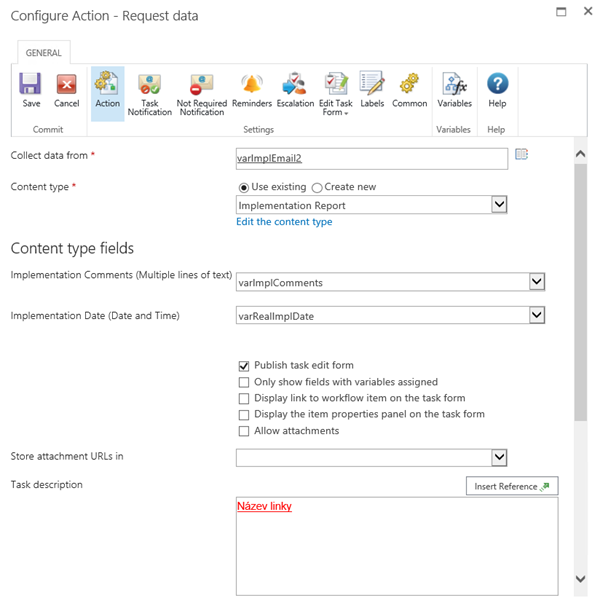Open Common settings
The height and width of the screenshot is (606, 600).
click(x=409, y=90)
